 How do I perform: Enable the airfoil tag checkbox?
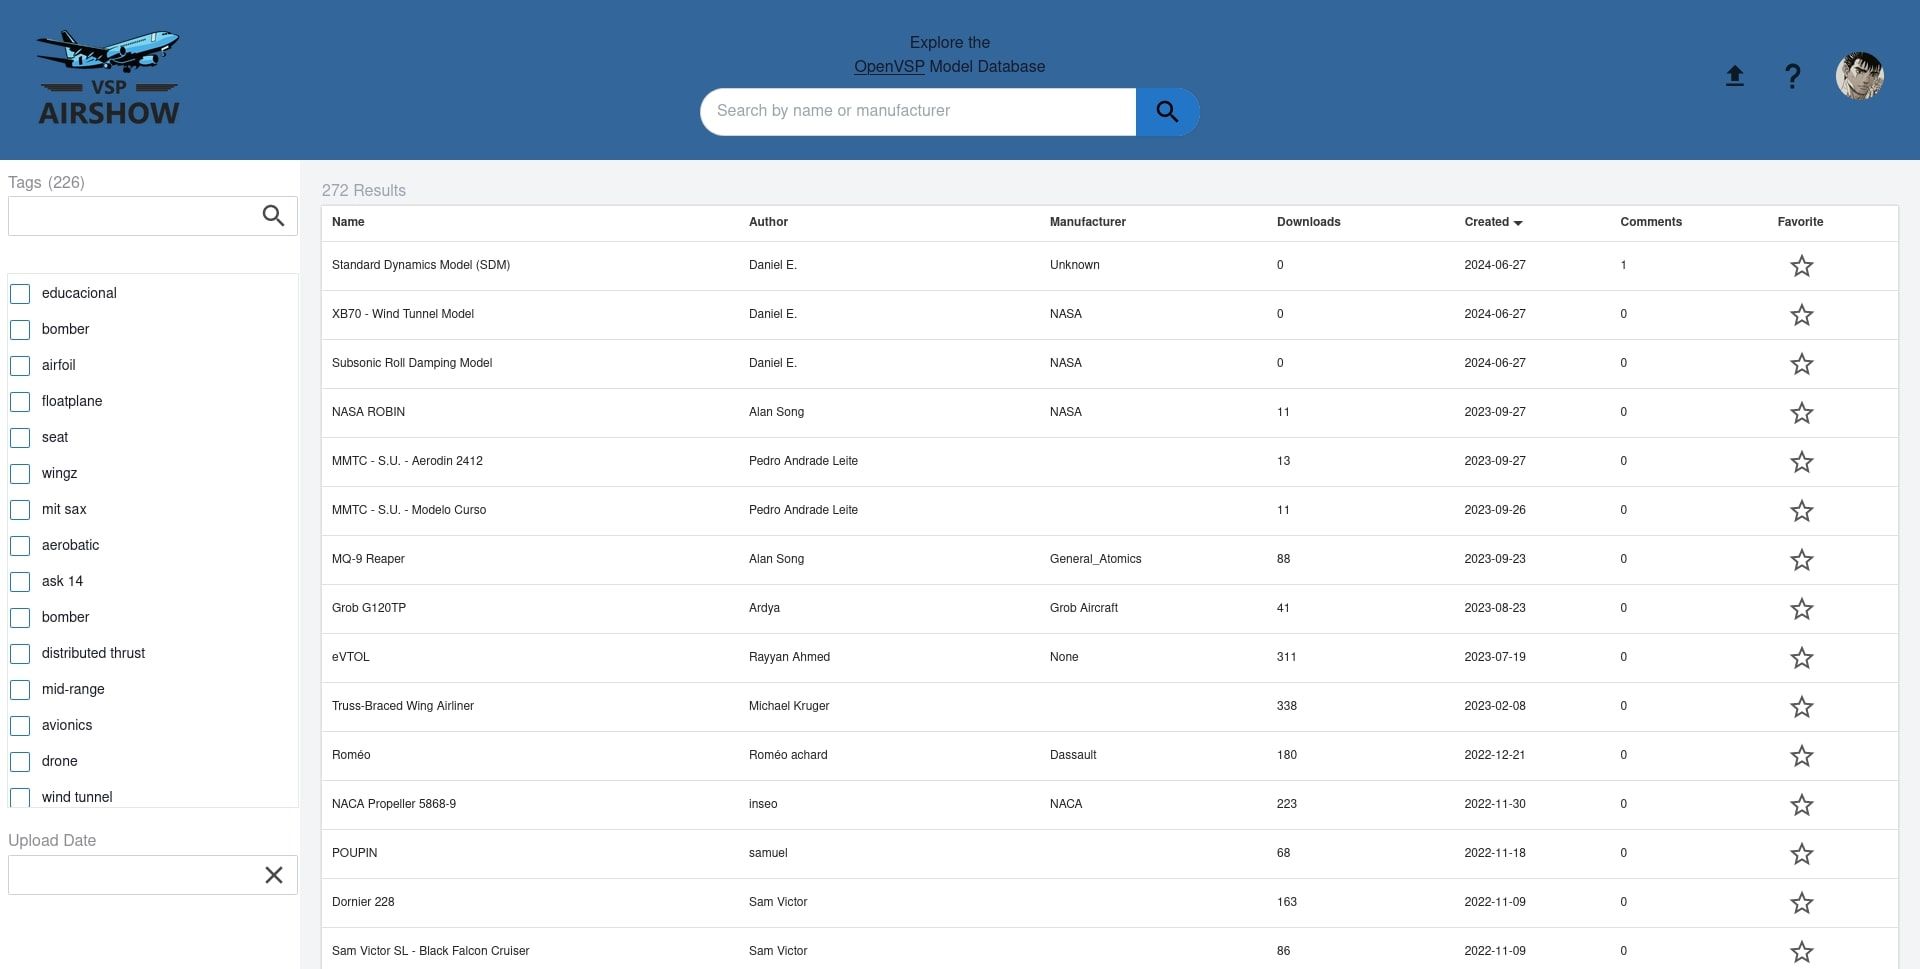(x=20, y=366)
